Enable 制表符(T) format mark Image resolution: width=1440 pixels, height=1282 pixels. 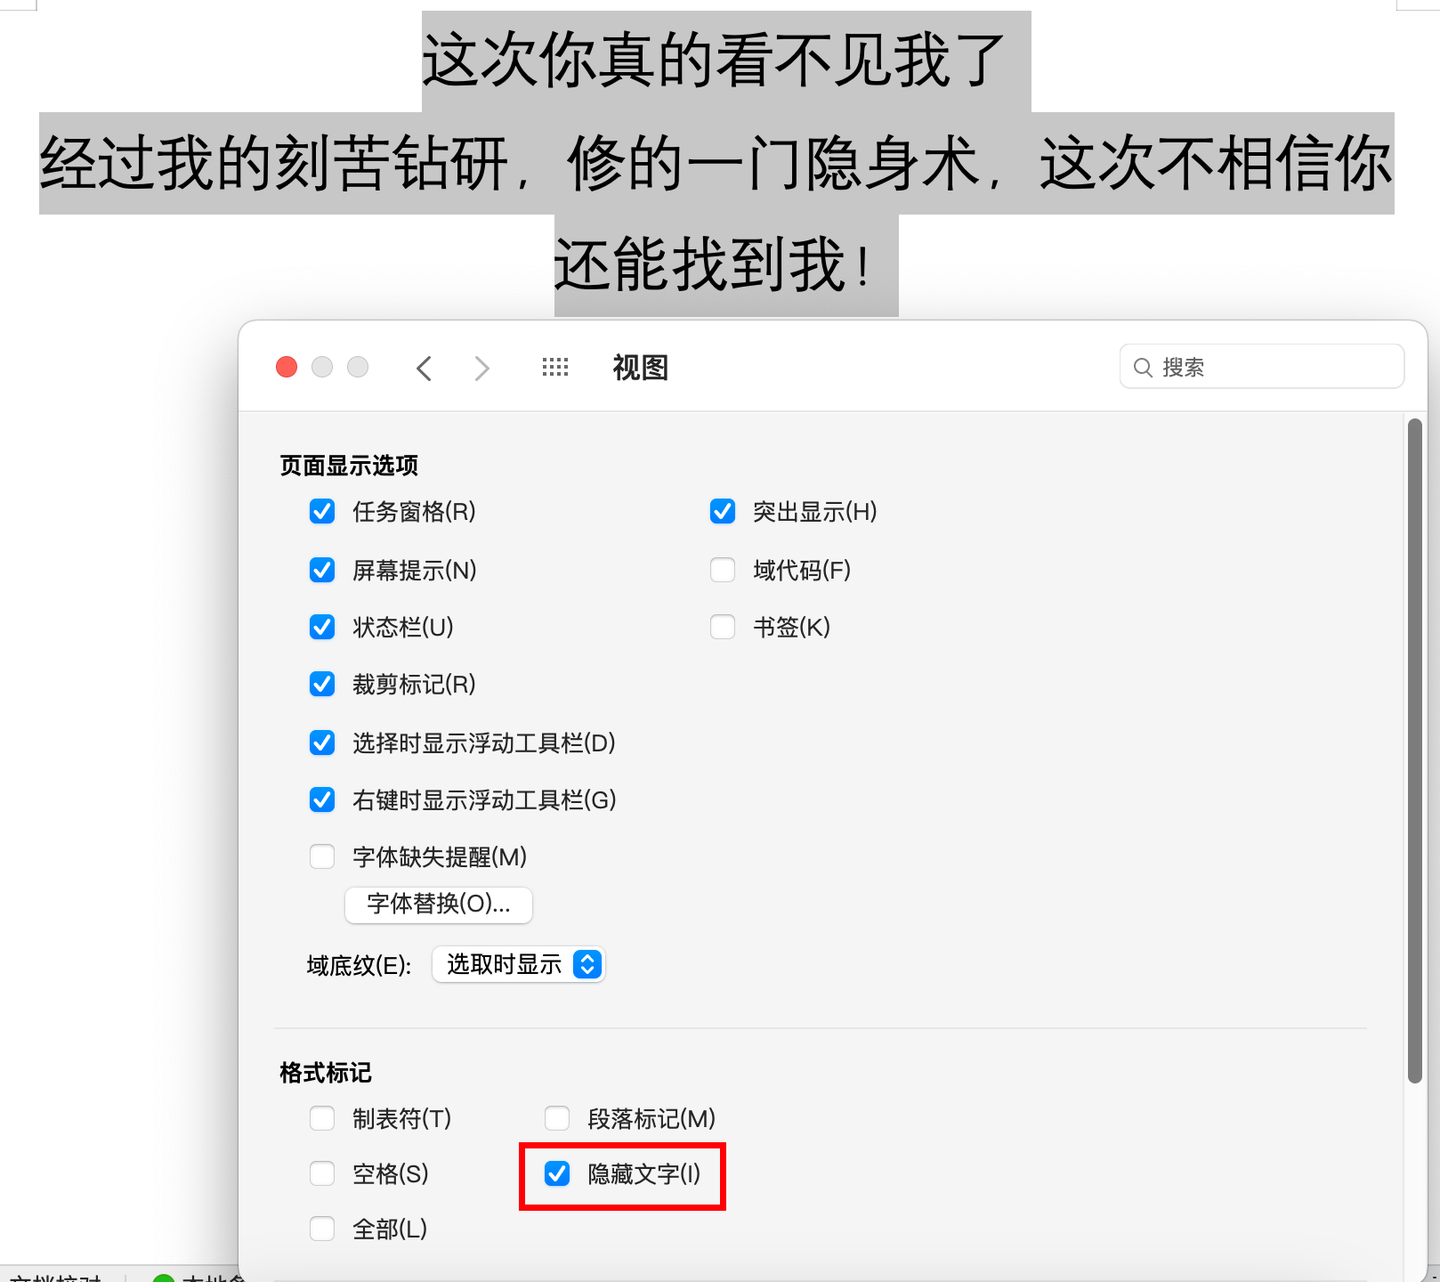point(322,1118)
